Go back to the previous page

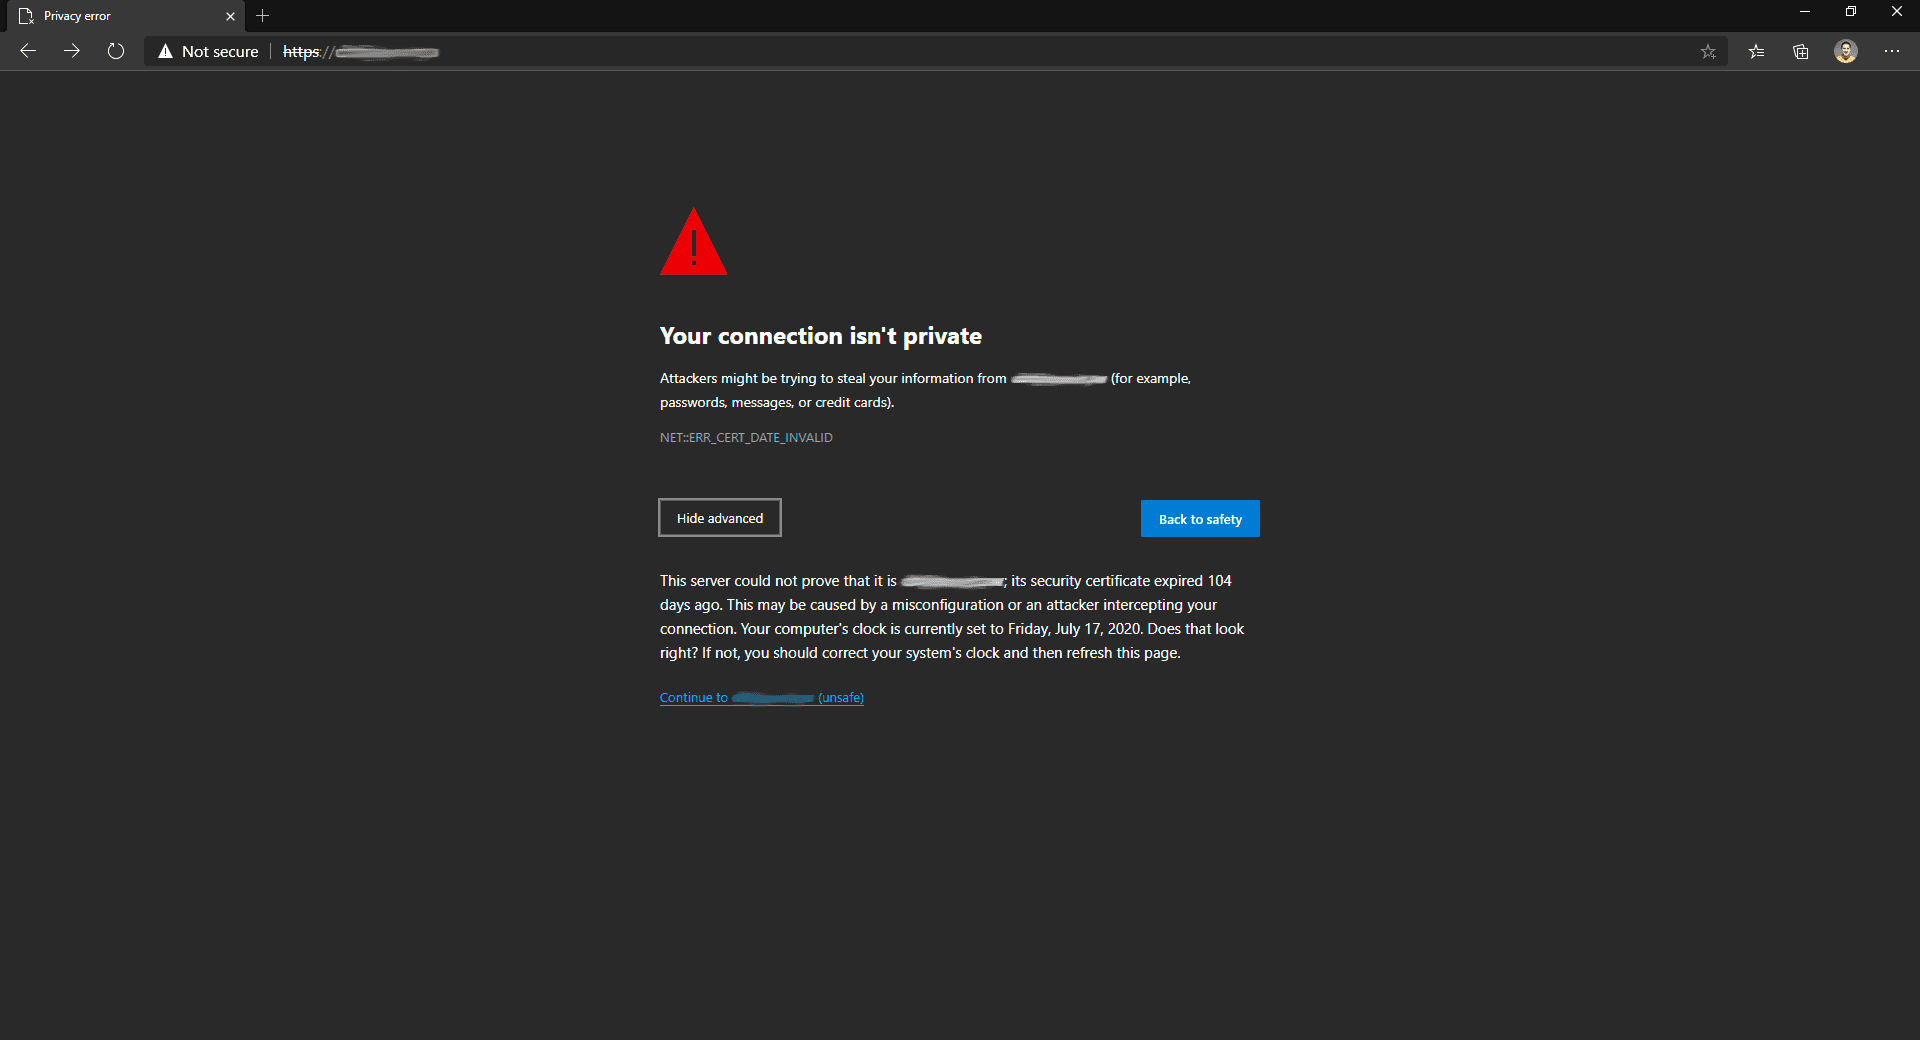(x=28, y=51)
